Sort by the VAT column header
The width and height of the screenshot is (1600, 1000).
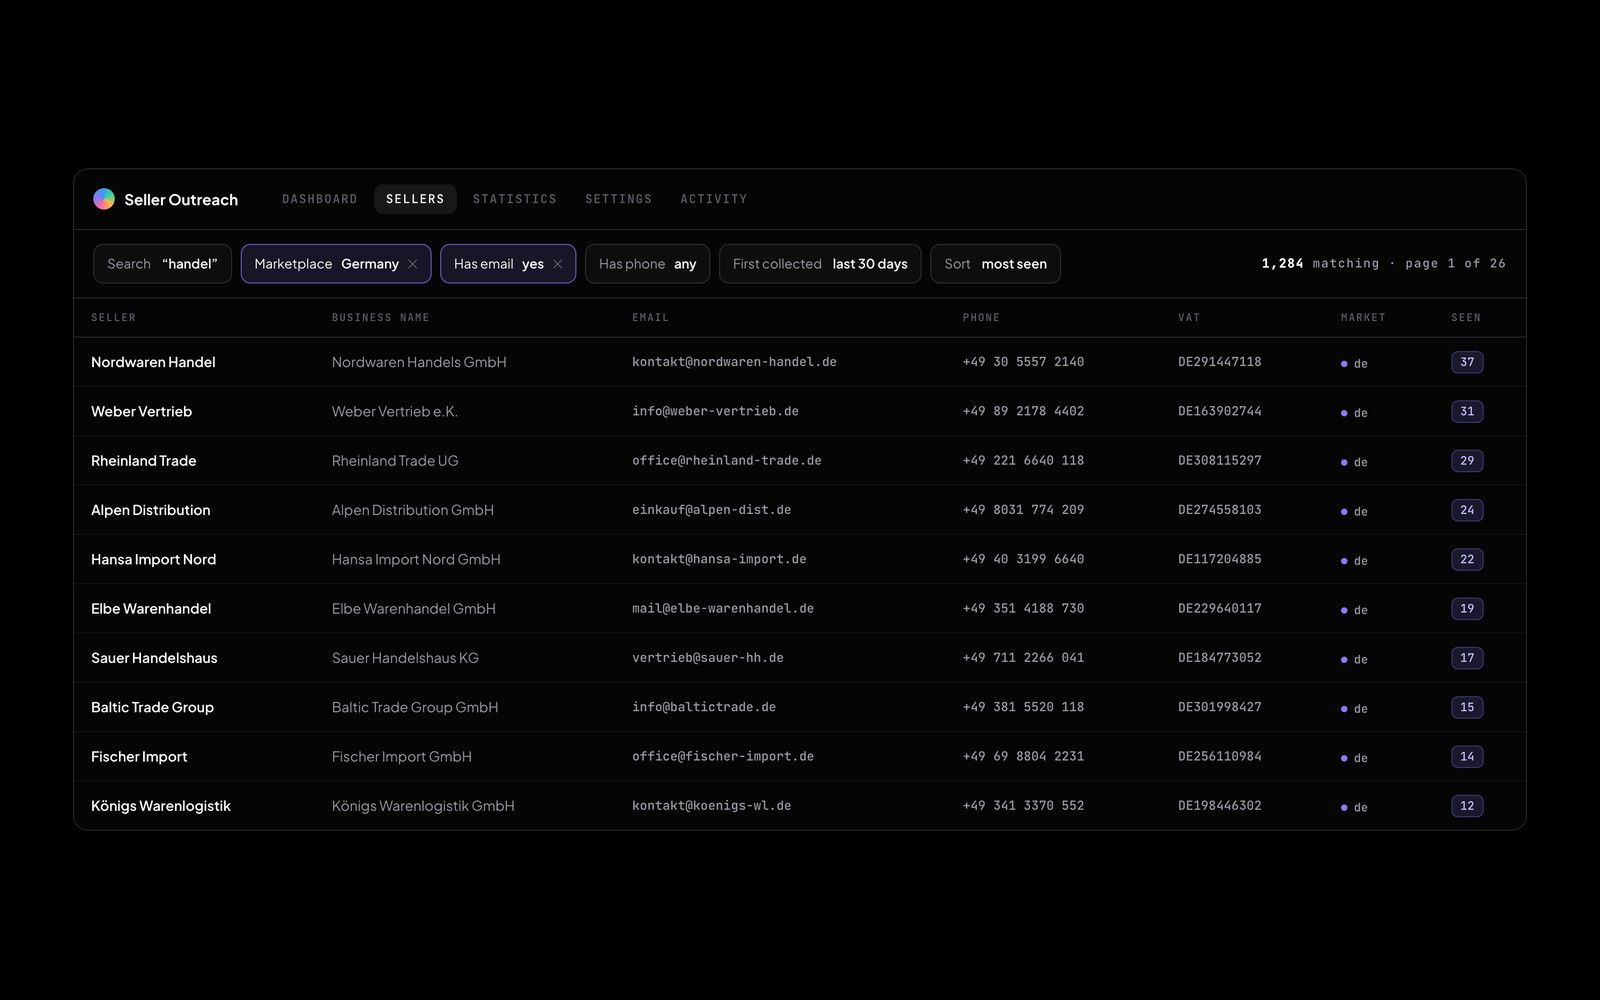pos(1189,318)
